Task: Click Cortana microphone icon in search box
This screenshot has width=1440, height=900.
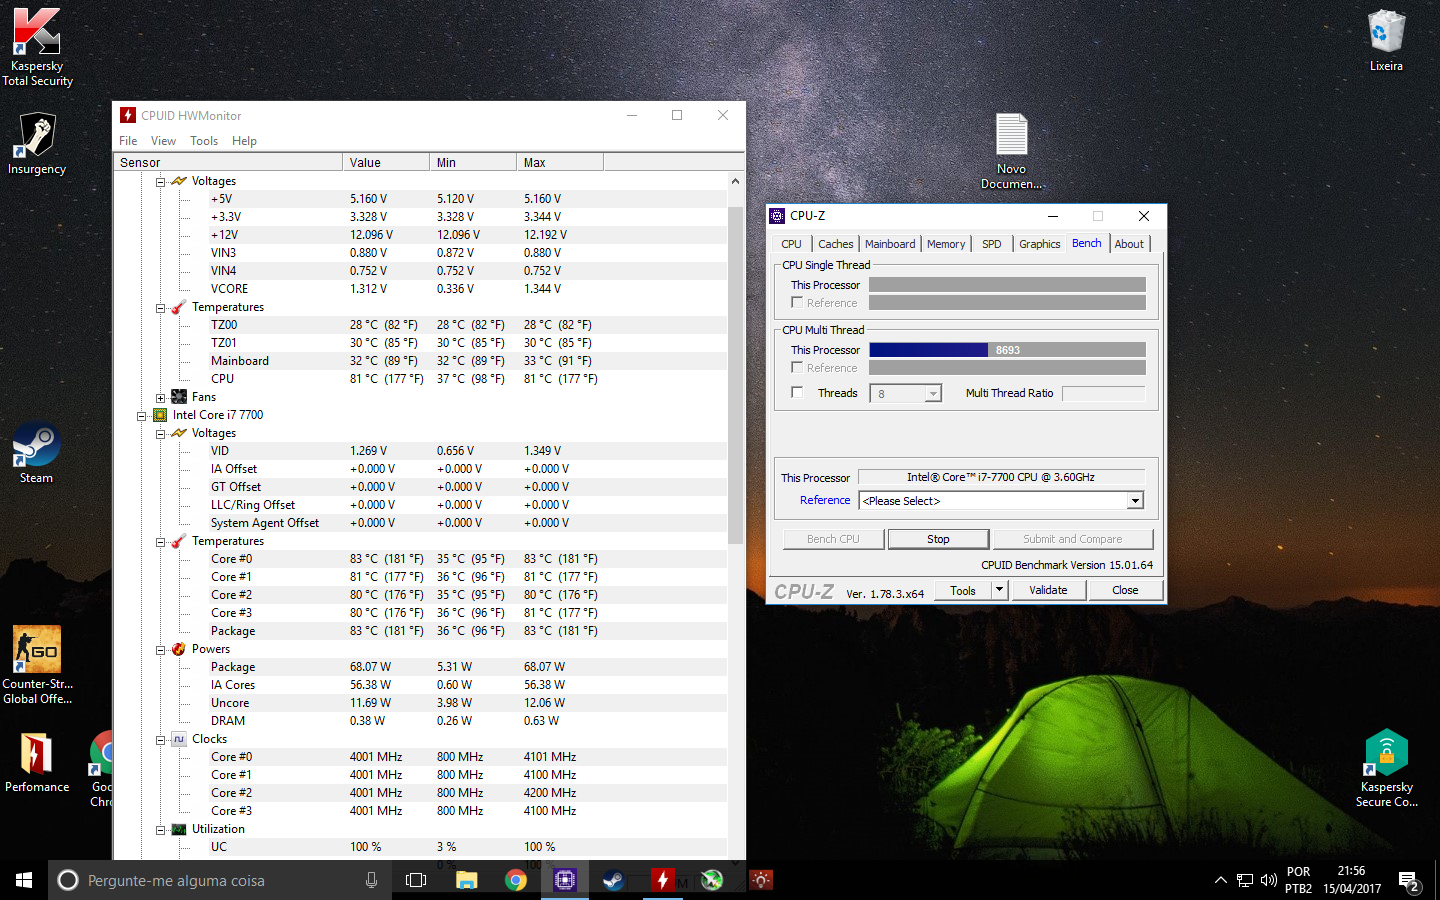Action: point(371,880)
